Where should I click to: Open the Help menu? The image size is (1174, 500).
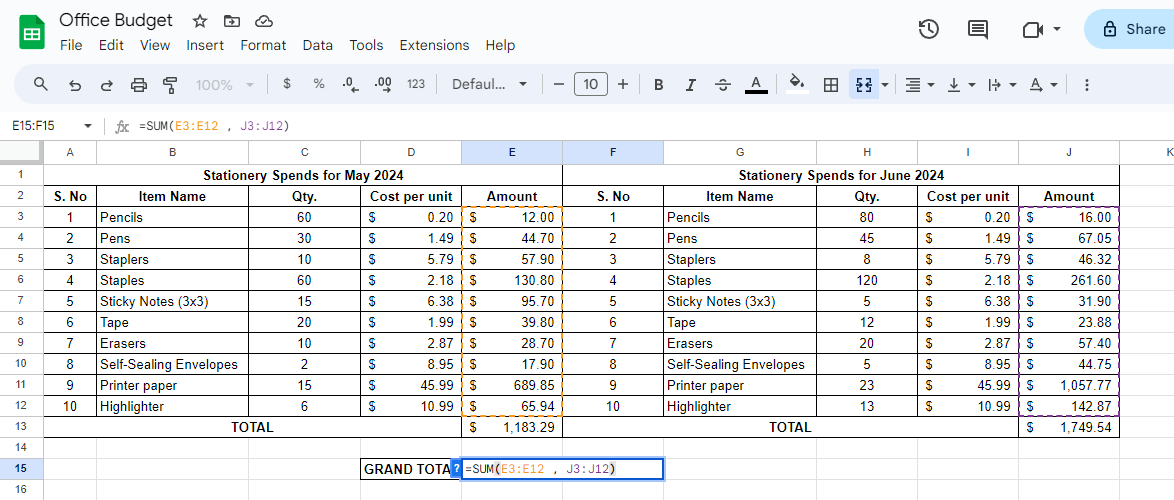point(500,46)
